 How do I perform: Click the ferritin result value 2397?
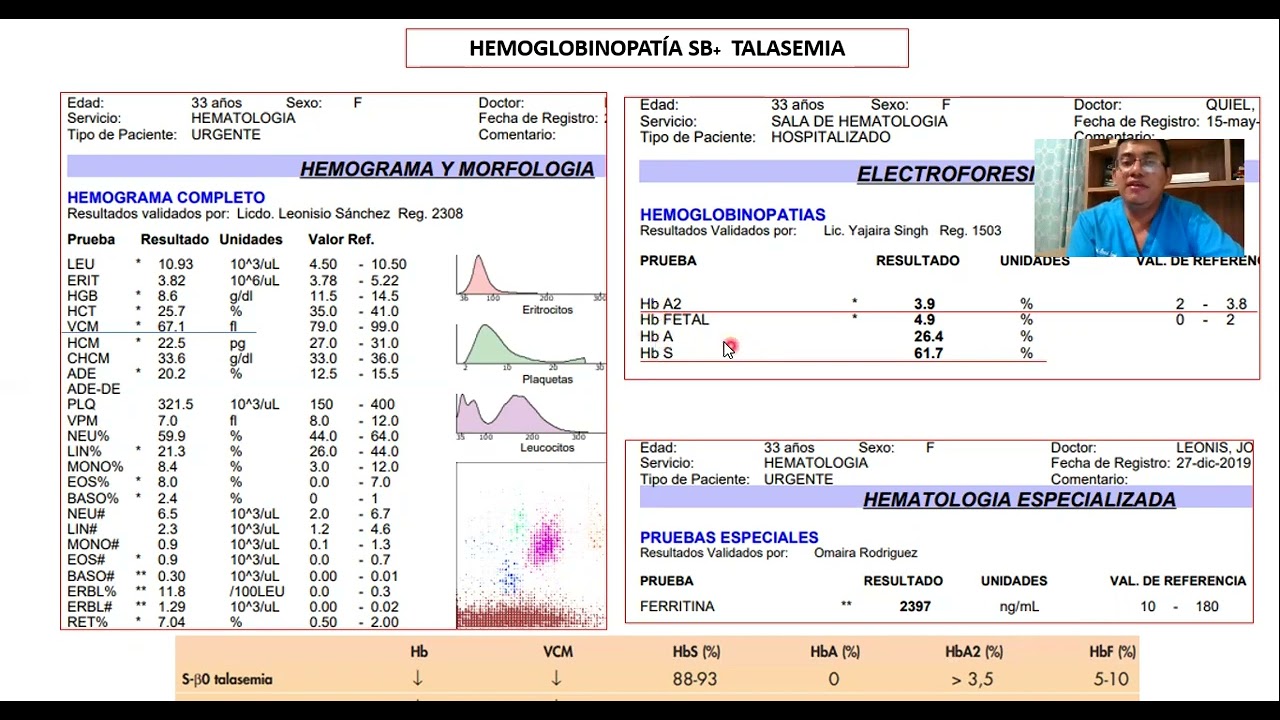tap(915, 606)
